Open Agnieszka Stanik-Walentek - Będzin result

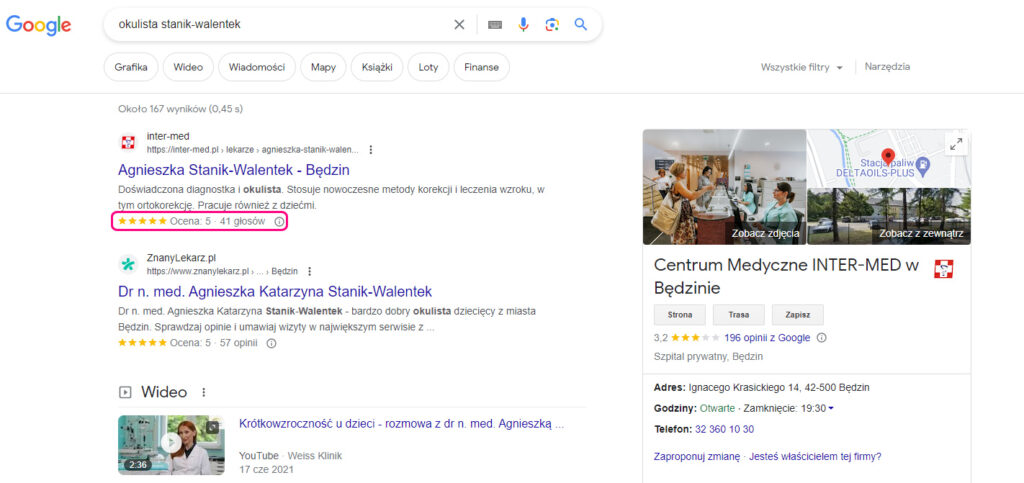click(x=234, y=170)
